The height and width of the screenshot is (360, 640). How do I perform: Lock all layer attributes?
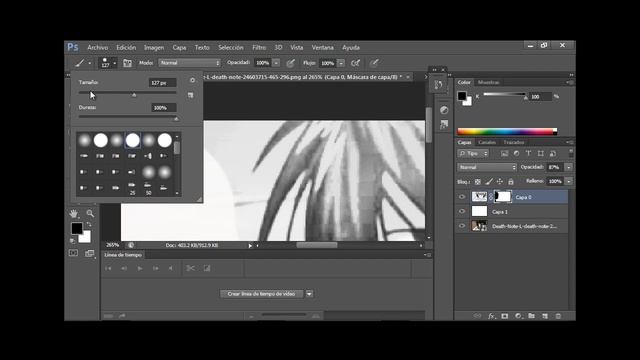tap(511, 182)
